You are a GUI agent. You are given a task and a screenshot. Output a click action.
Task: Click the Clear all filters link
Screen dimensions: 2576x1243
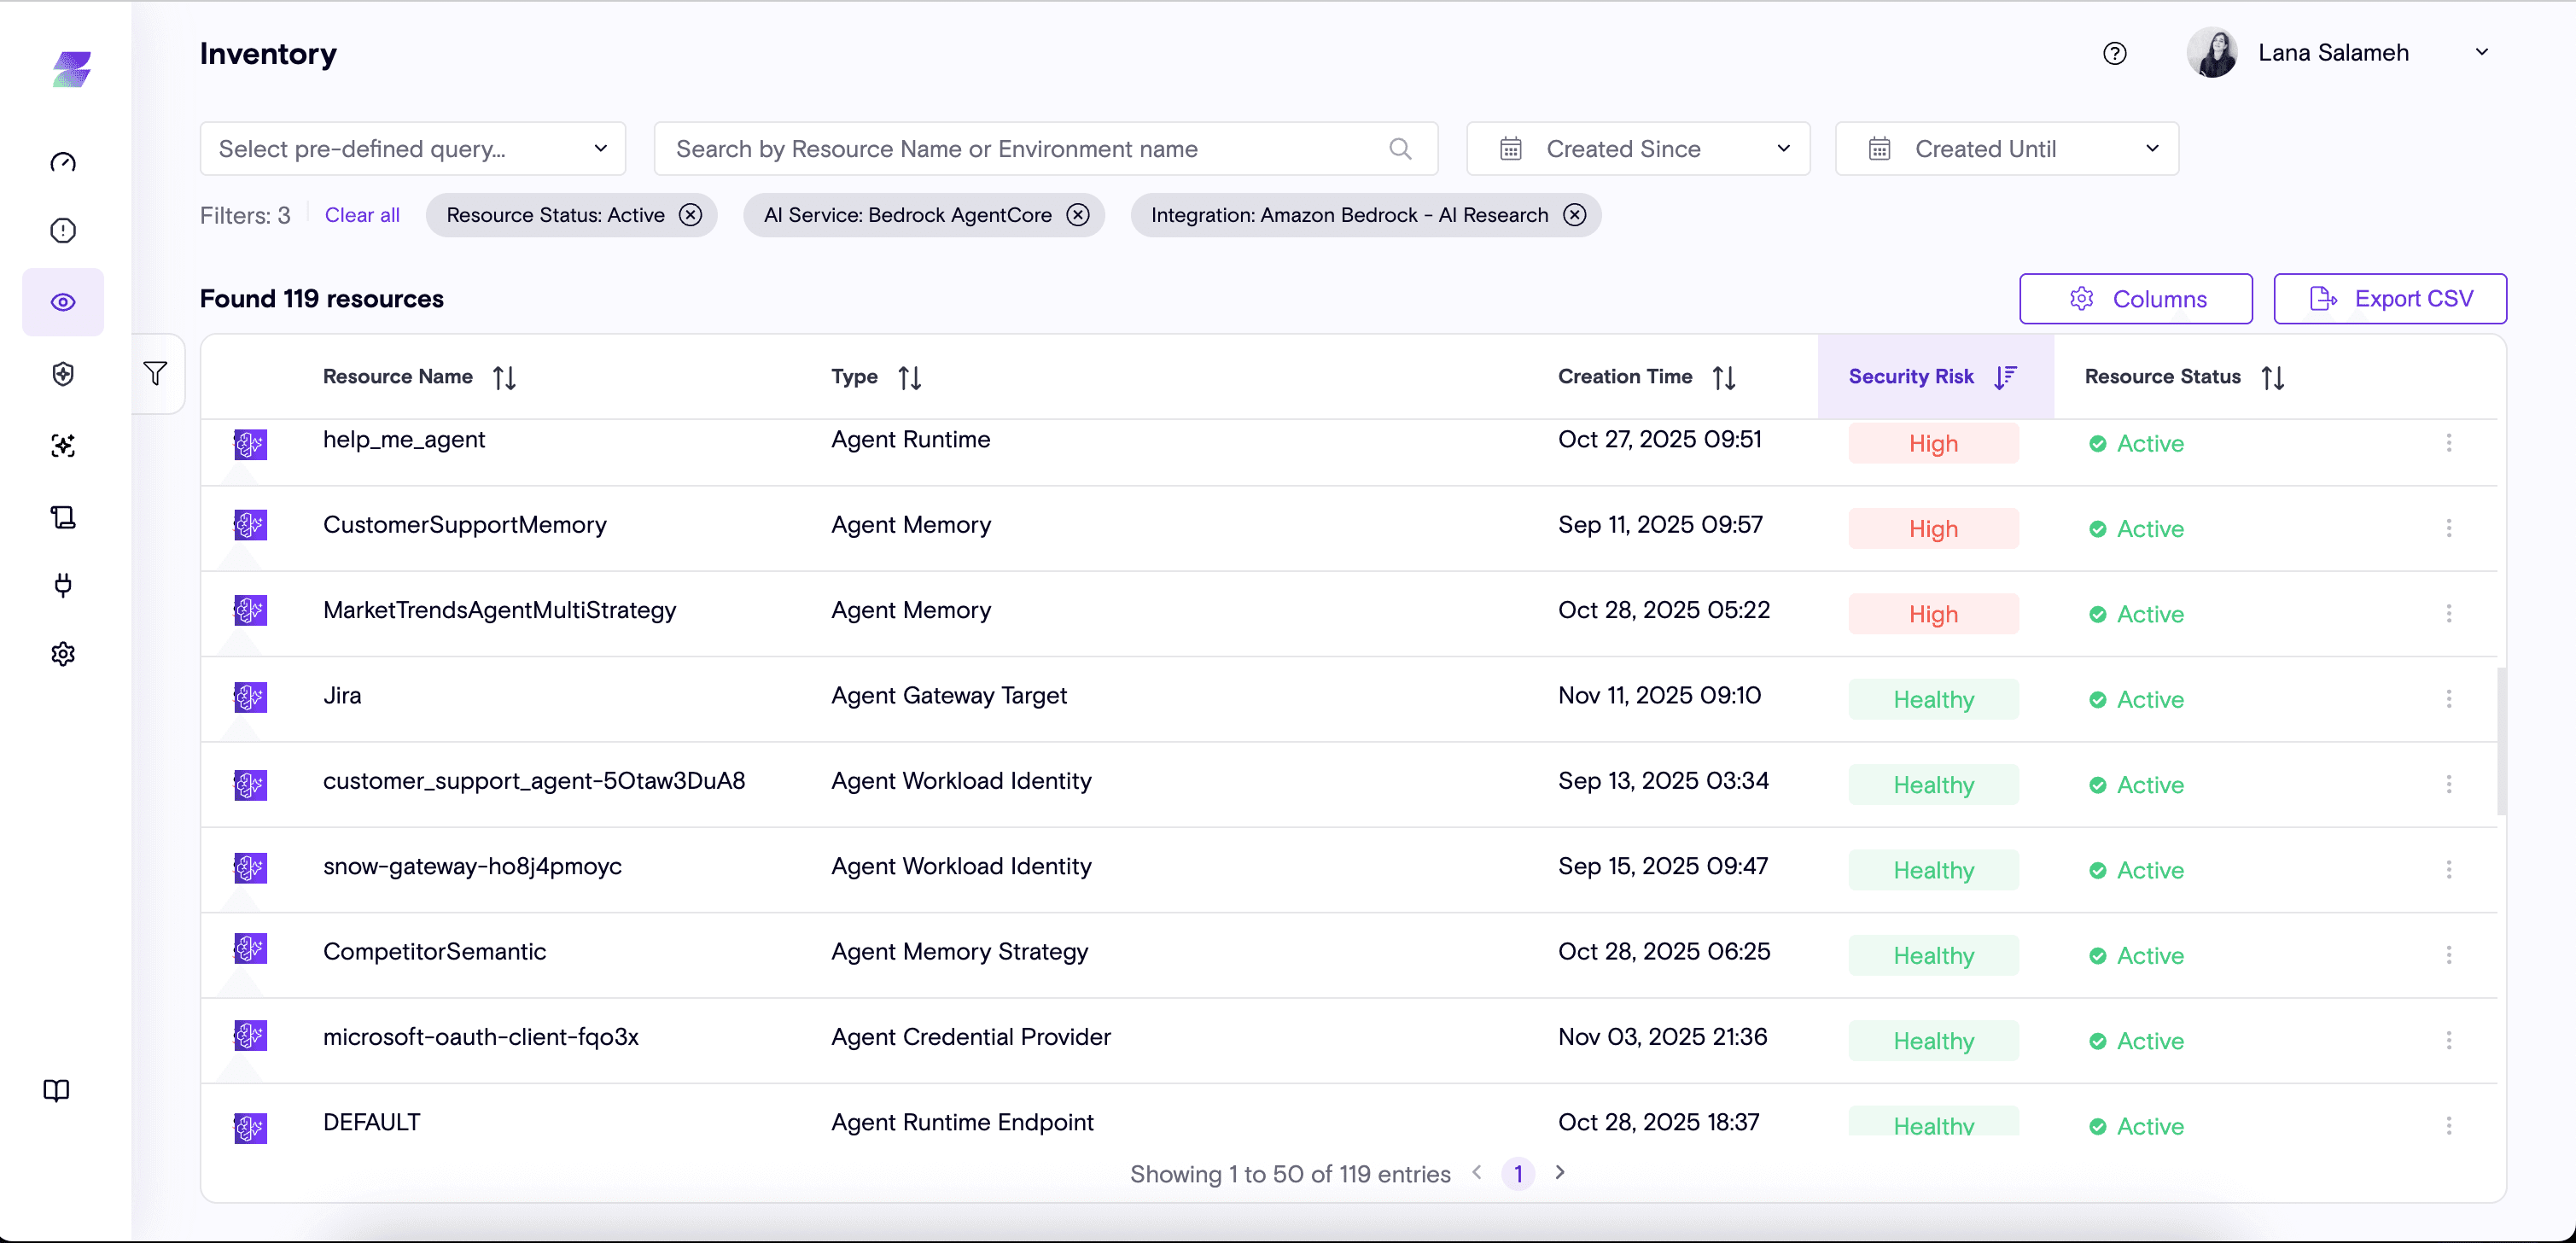(362, 215)
